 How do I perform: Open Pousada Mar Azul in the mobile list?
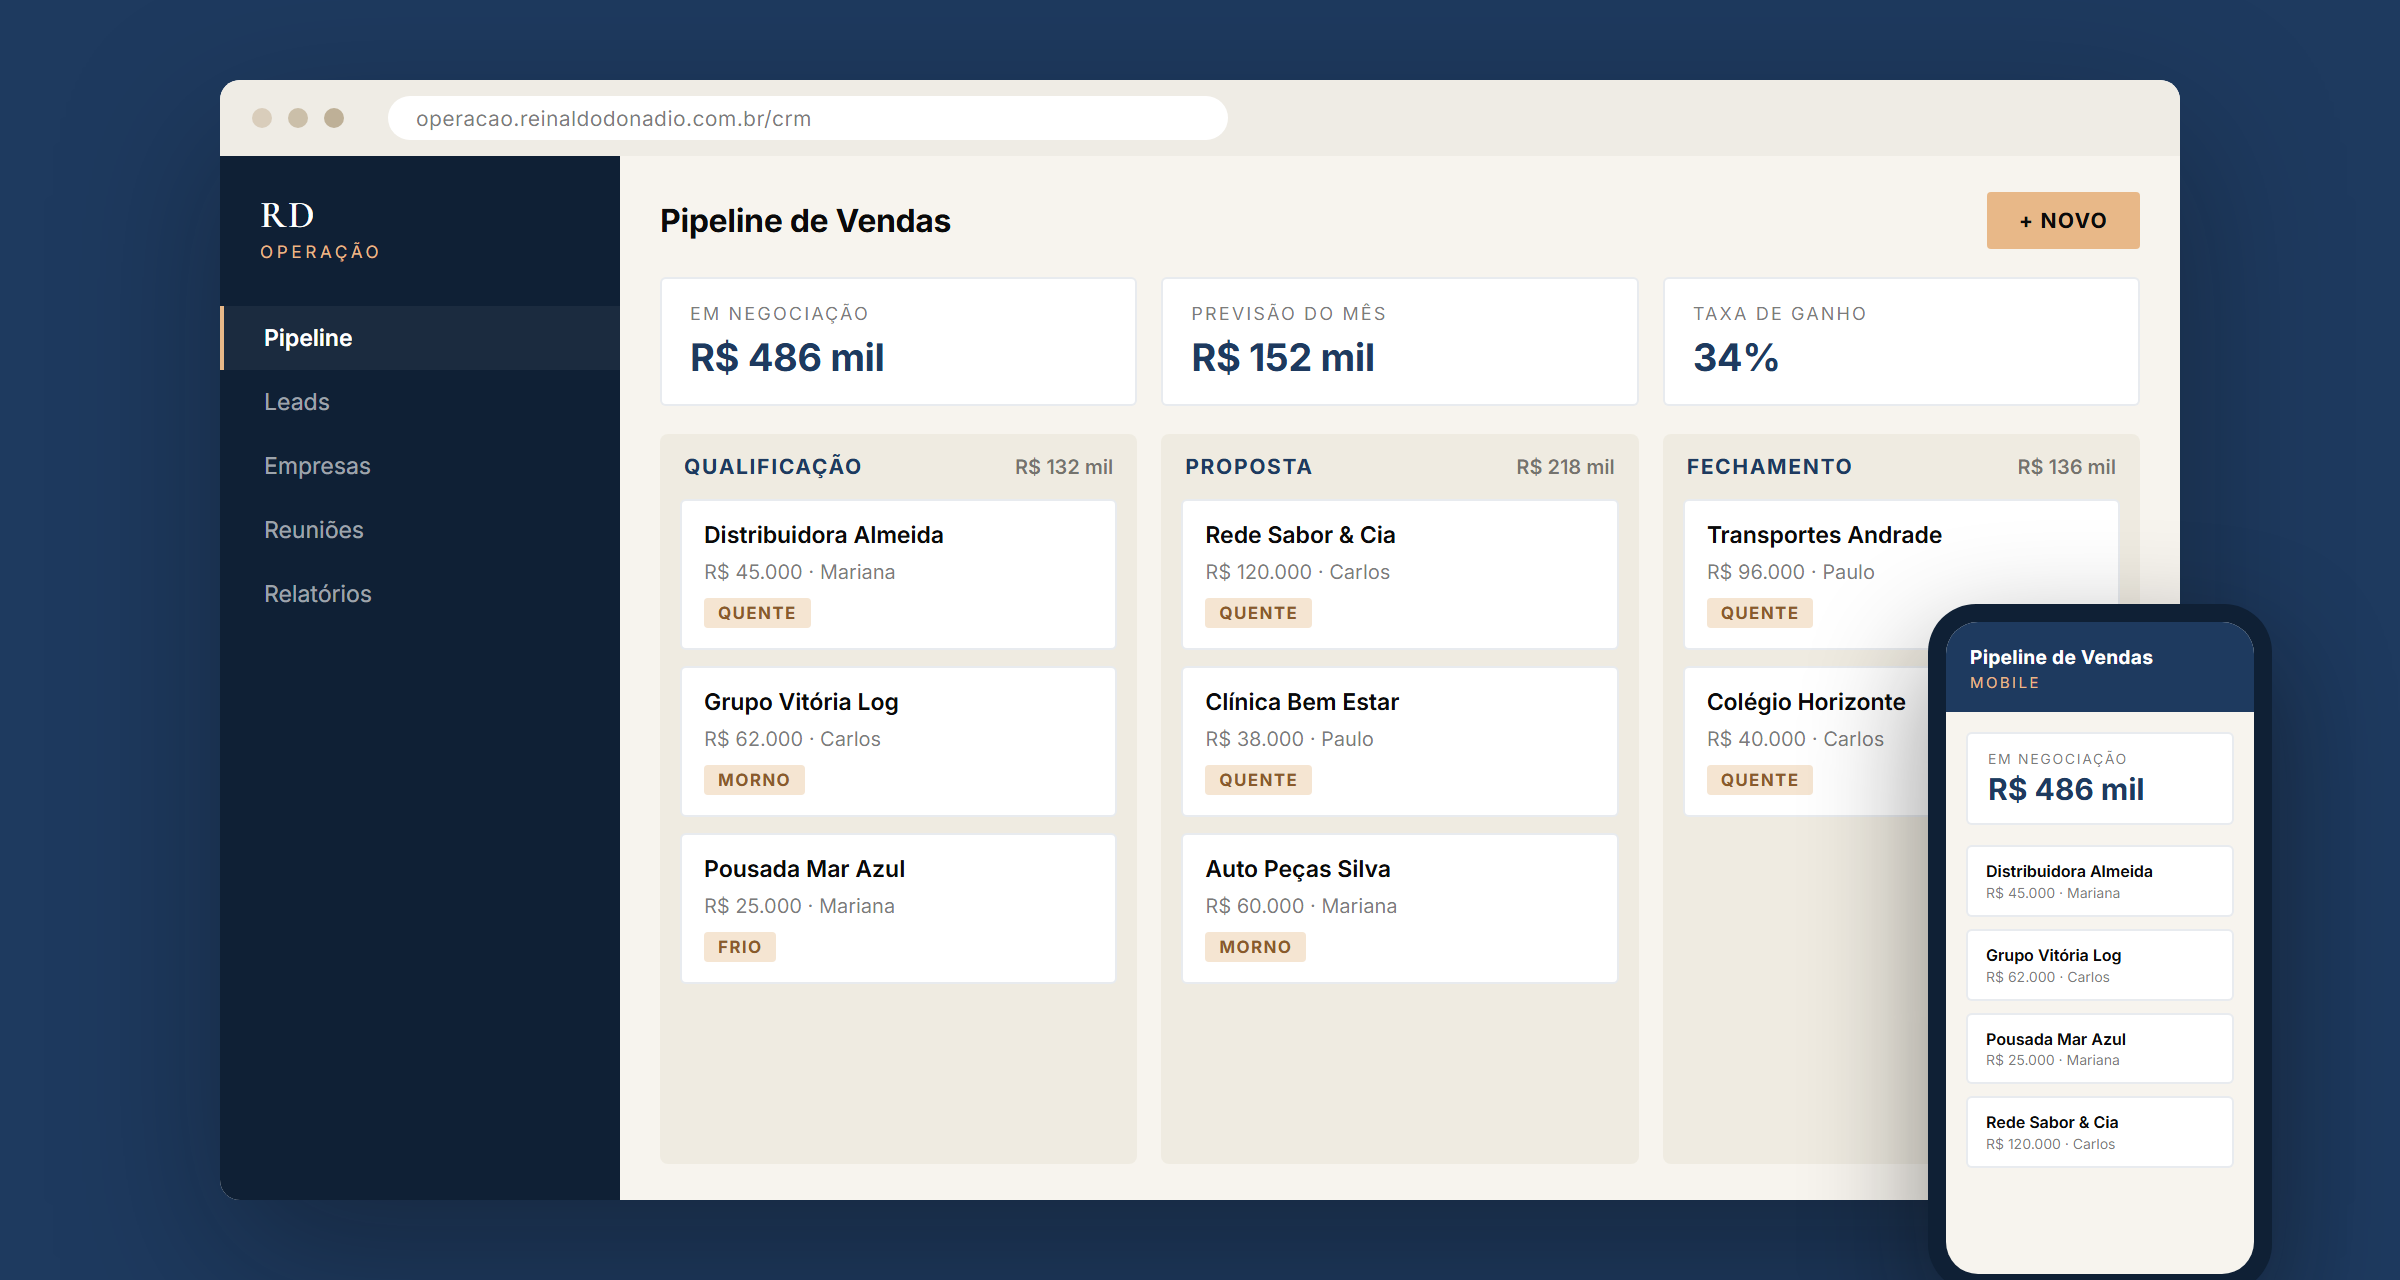click(x=2100, y=1049)
